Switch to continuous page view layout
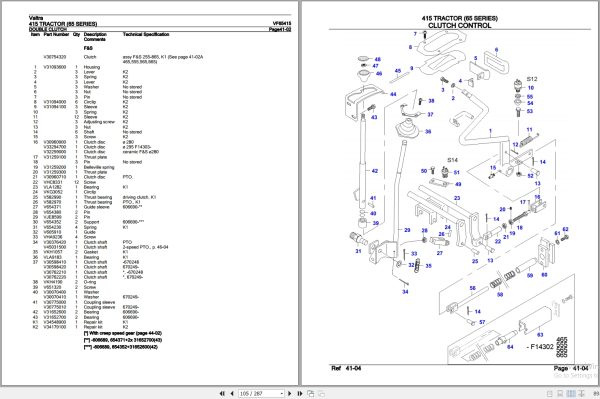The height and width of the screenshot is (399, 600). click(x=560, y=393)
